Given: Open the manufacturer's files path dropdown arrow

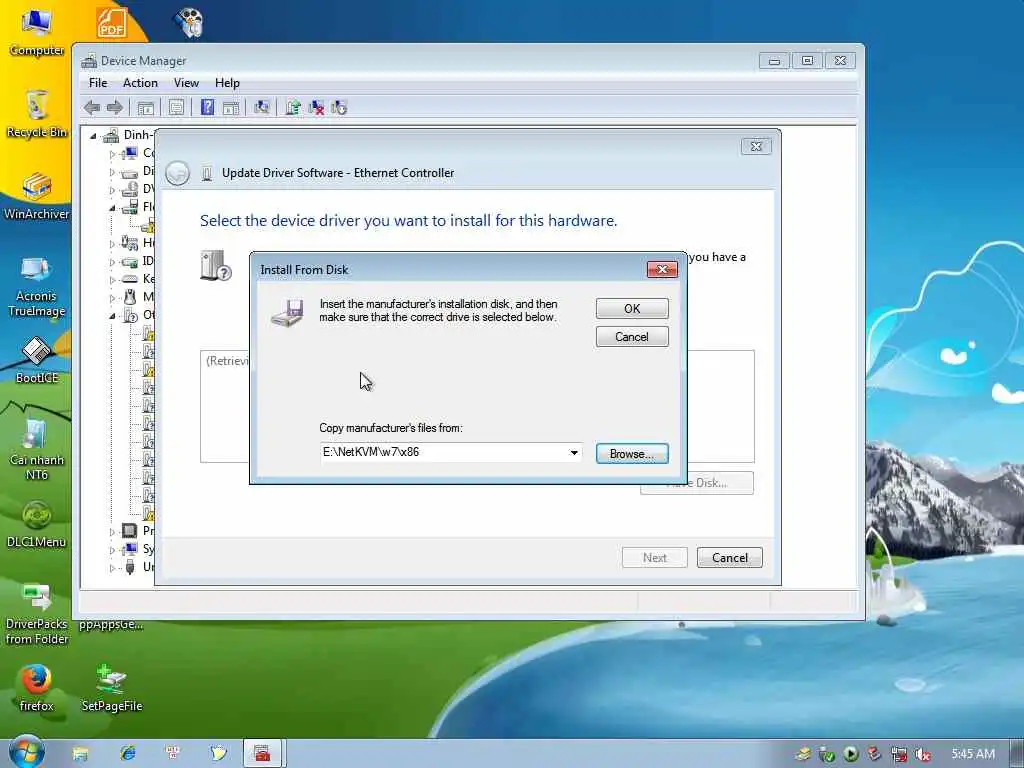Looking at the screenshot, I should point(574,453).
